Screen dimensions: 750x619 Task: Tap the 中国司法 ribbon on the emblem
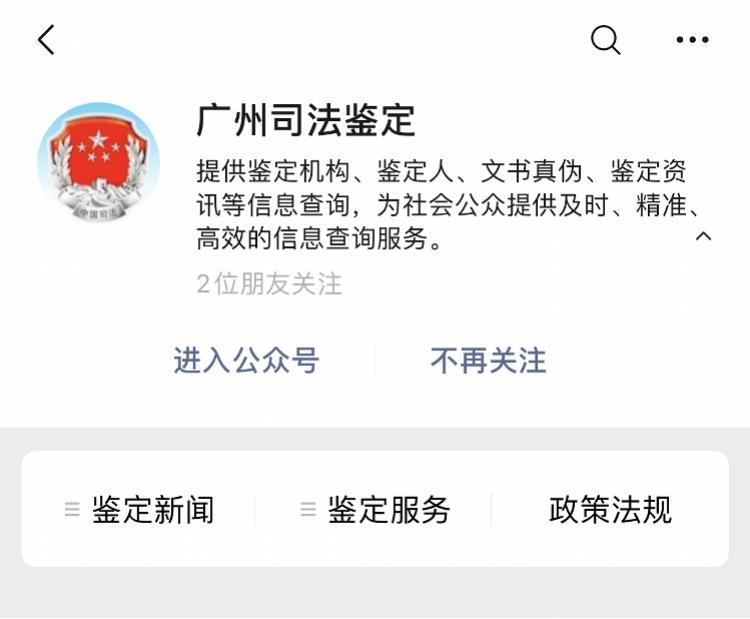pyautogui.click(x=98, y=212)
